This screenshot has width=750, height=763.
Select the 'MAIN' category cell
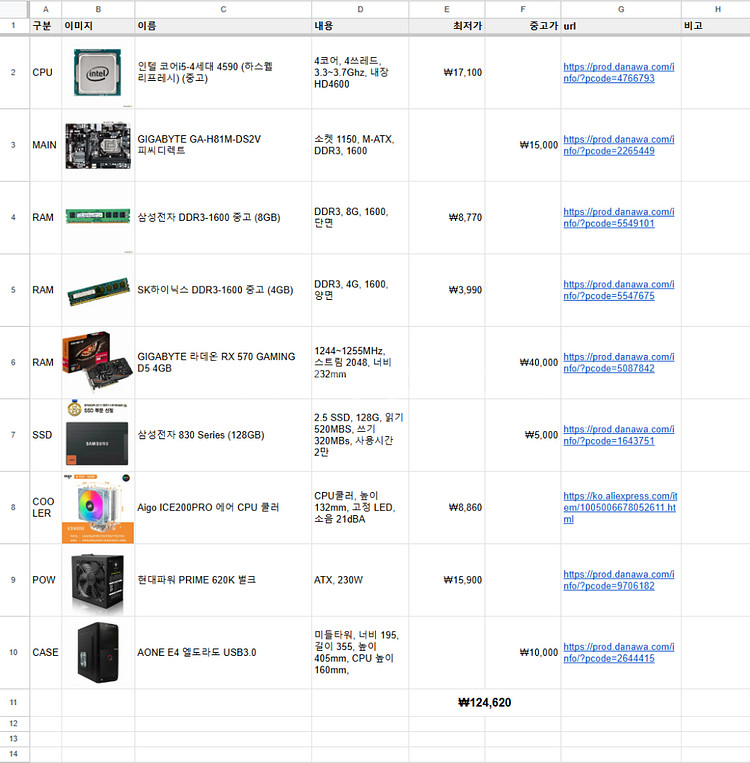[45, 145]
